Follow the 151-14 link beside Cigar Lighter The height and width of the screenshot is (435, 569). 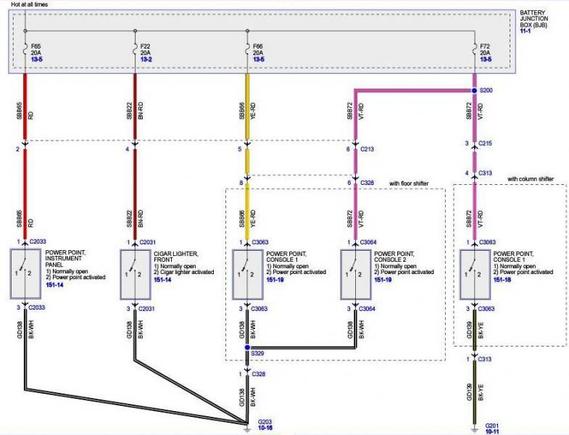(163, 280)
